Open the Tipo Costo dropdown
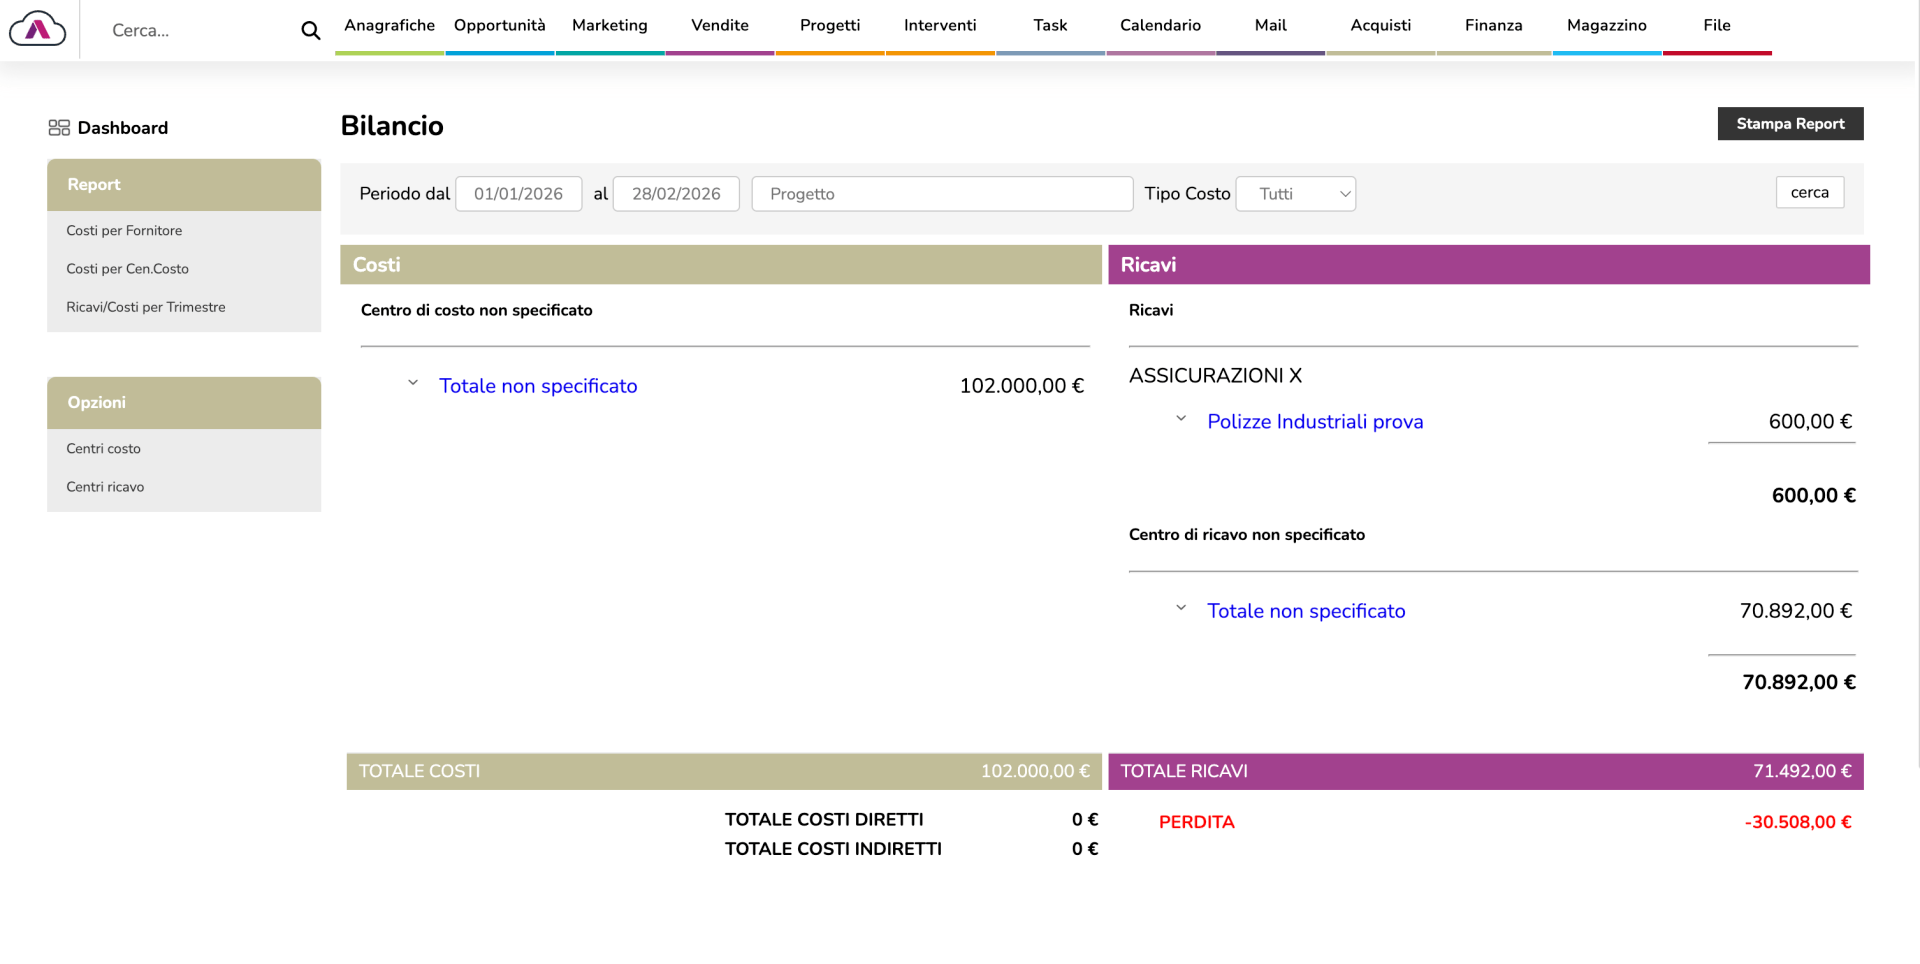1920x964 pixels. 1295,194
